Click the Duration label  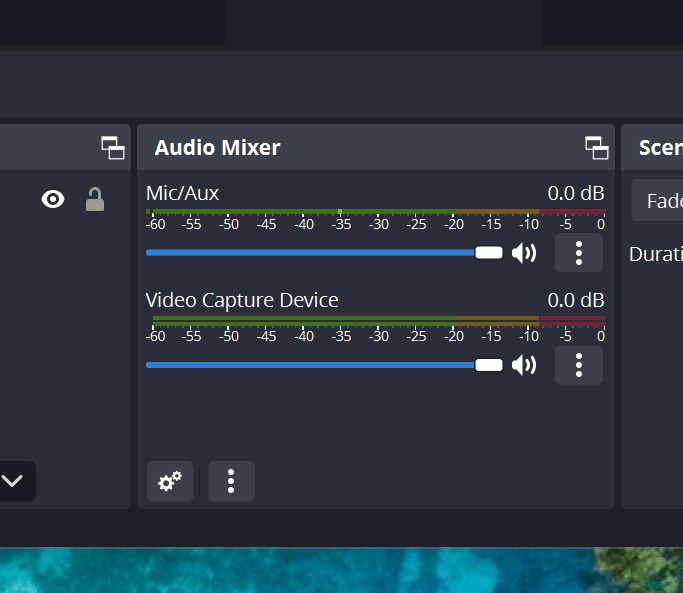point(656,254)
